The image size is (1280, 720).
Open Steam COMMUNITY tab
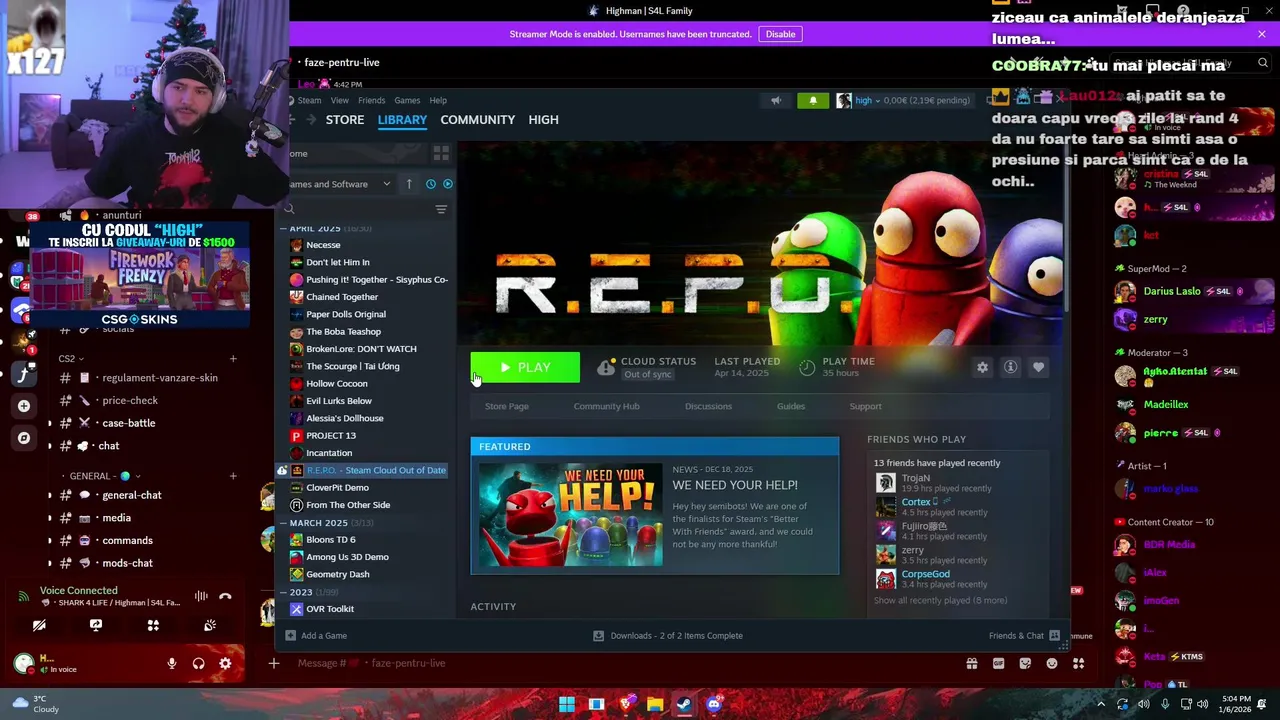[477, 120]
